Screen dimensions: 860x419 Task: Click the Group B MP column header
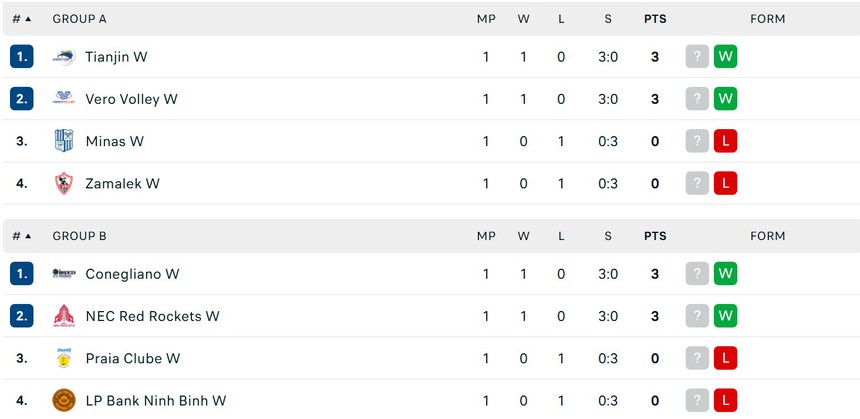486,236
